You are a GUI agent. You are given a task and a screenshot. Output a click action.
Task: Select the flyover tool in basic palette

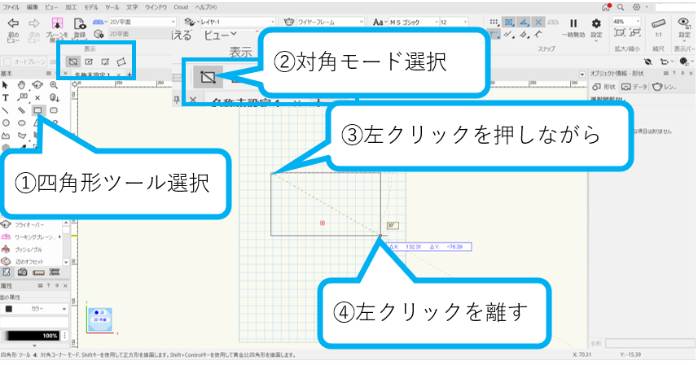click(37, 85)
